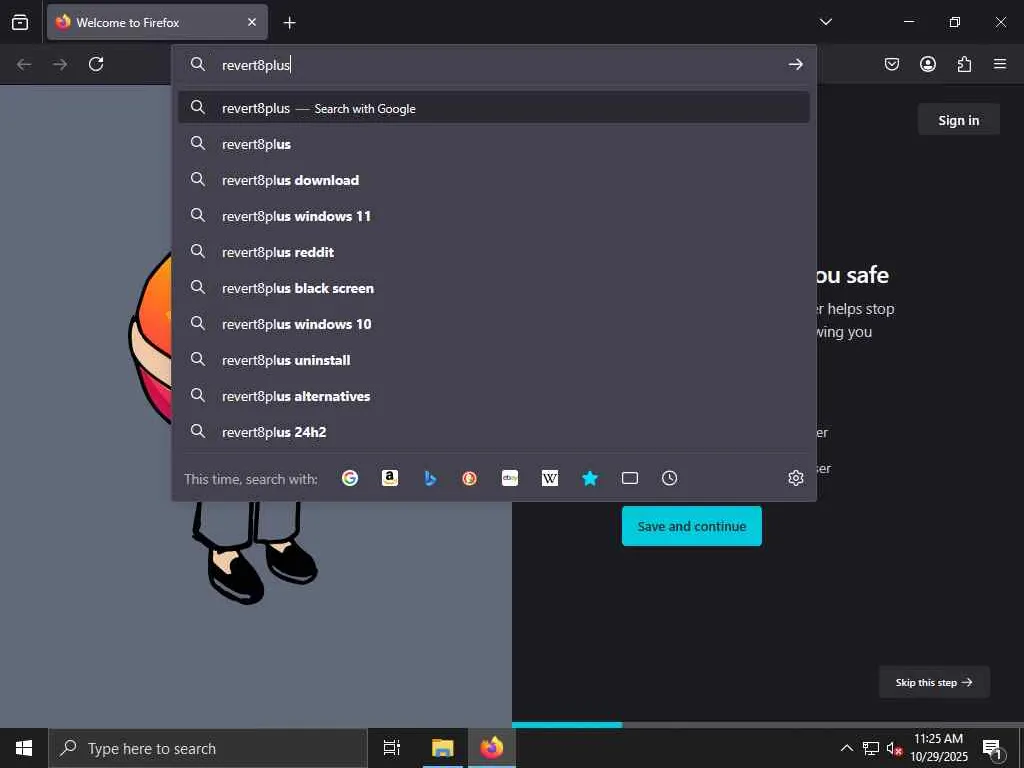Screen dimensions: 1024x768
Task: Click the Sign in button
Action: (959, 120)
